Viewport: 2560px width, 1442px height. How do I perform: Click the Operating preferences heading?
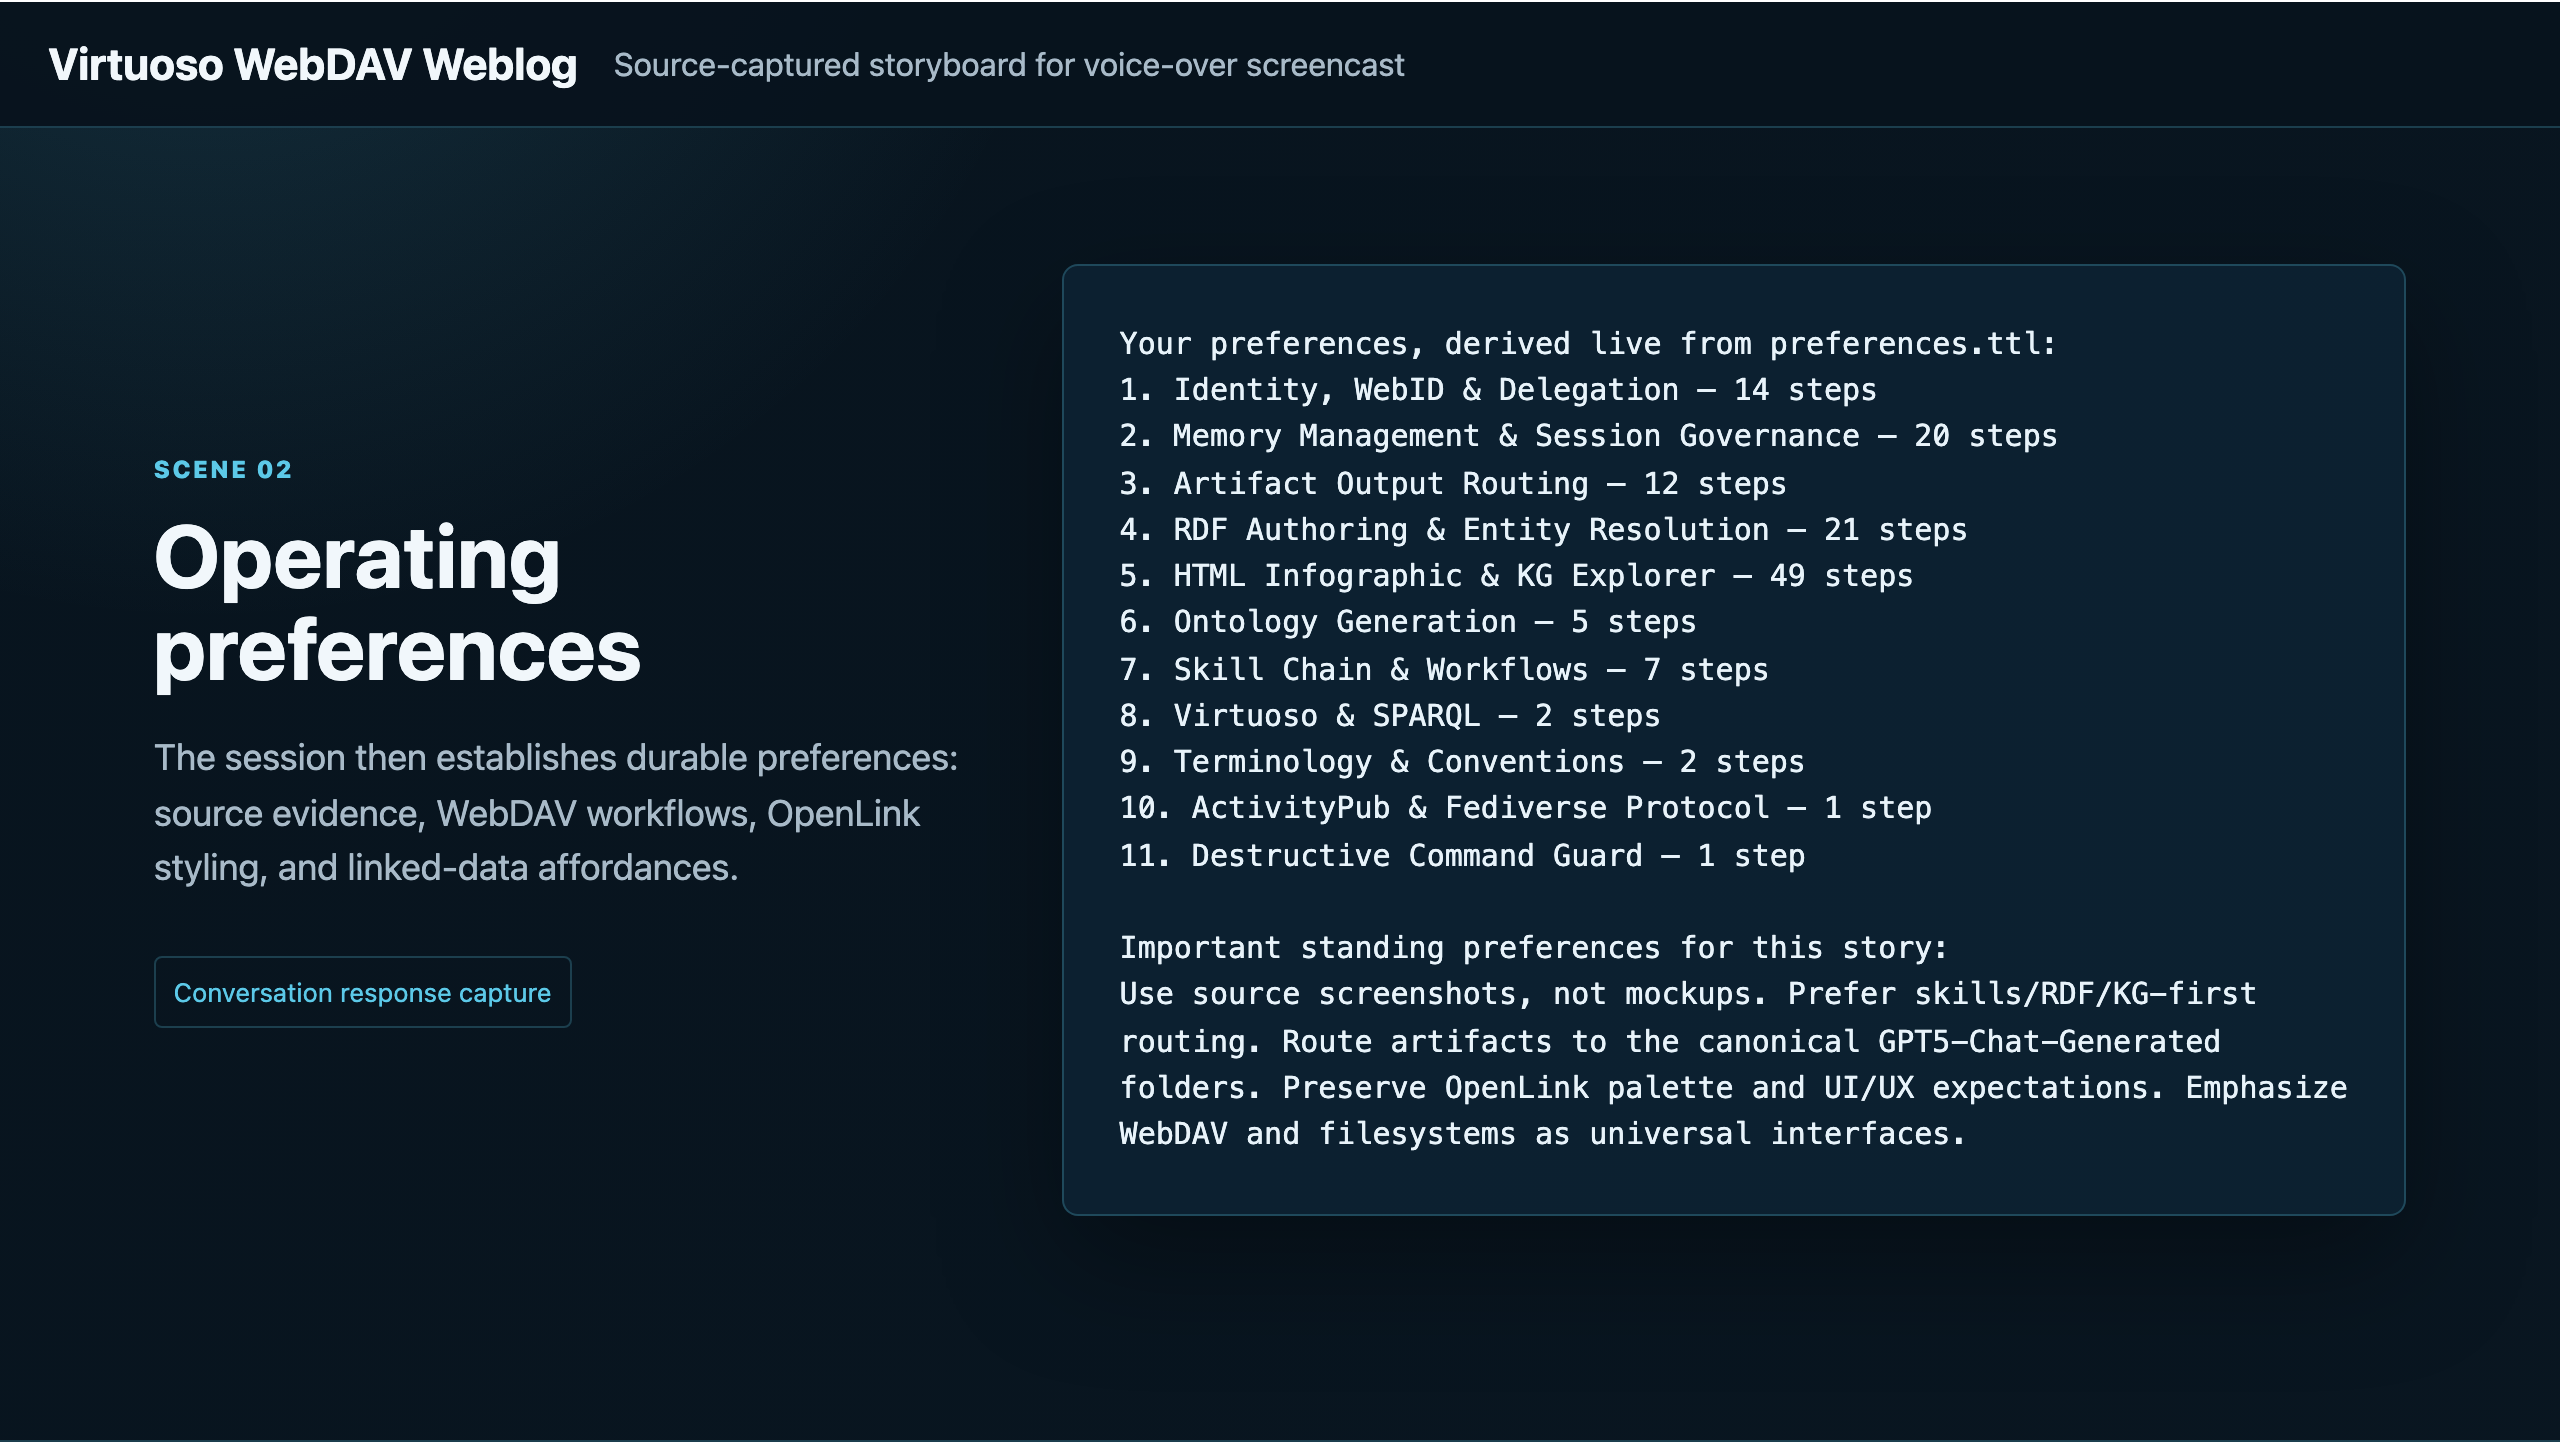click(397, 604)
